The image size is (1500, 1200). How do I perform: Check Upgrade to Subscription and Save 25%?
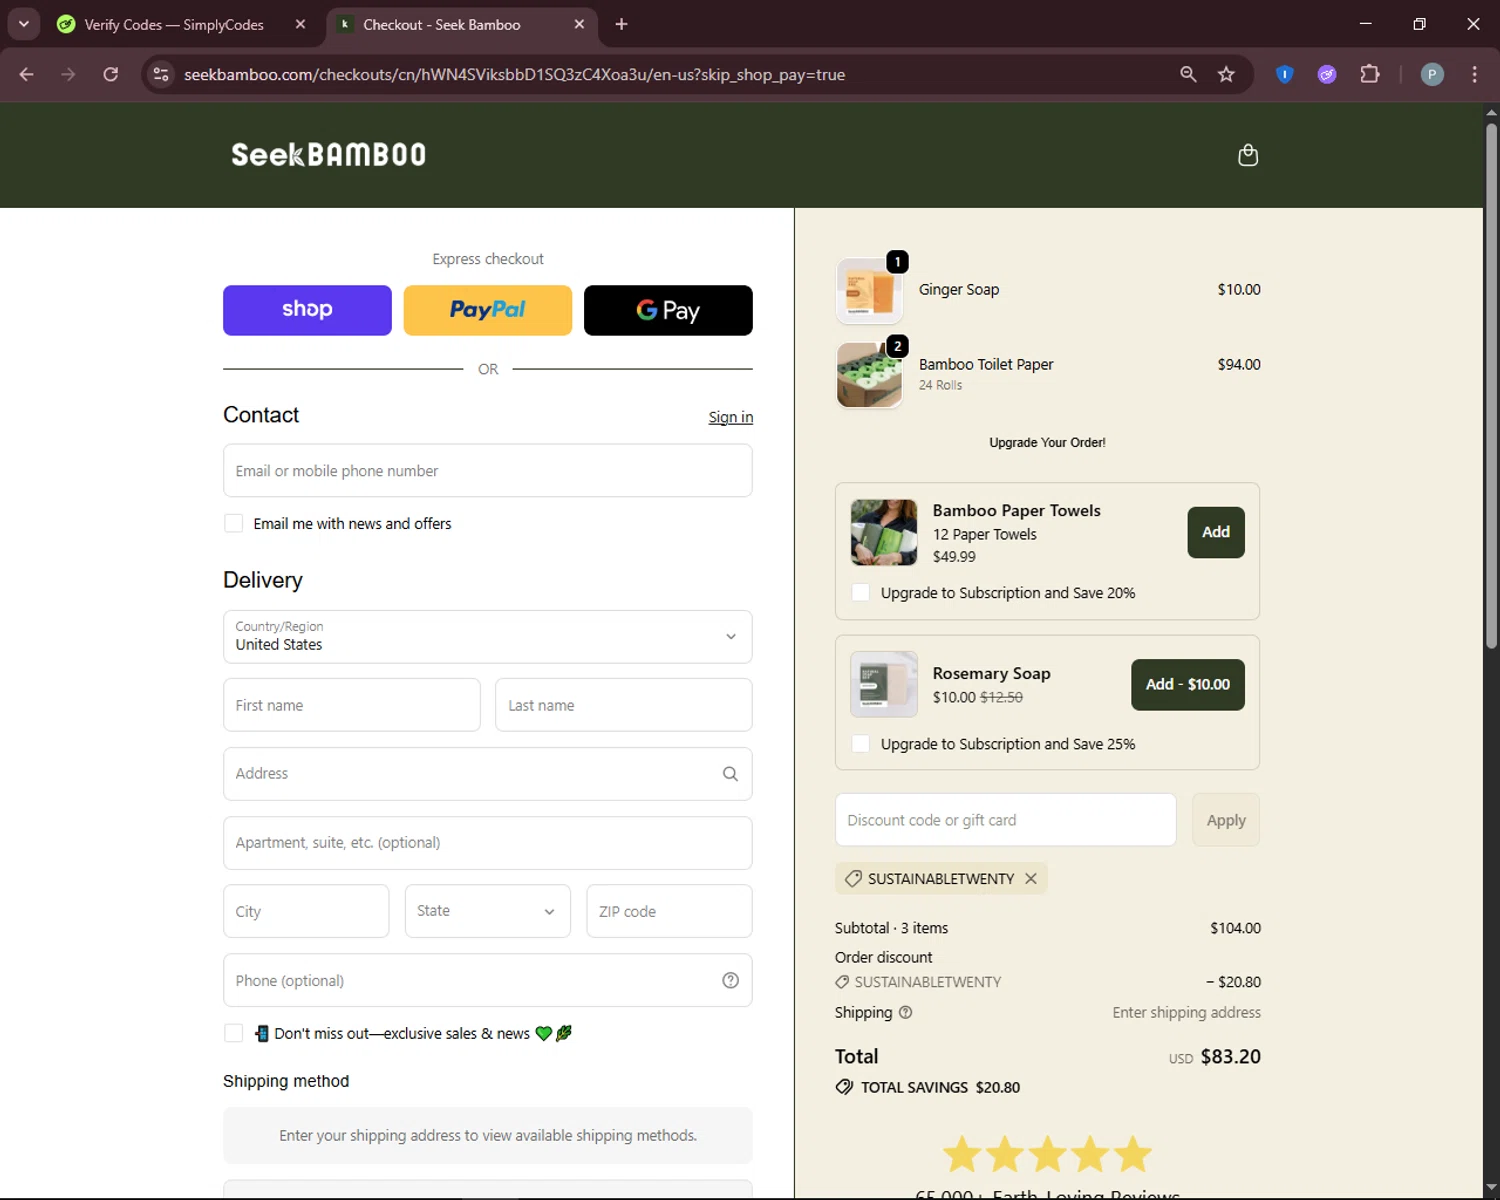(x=860, y=743)
